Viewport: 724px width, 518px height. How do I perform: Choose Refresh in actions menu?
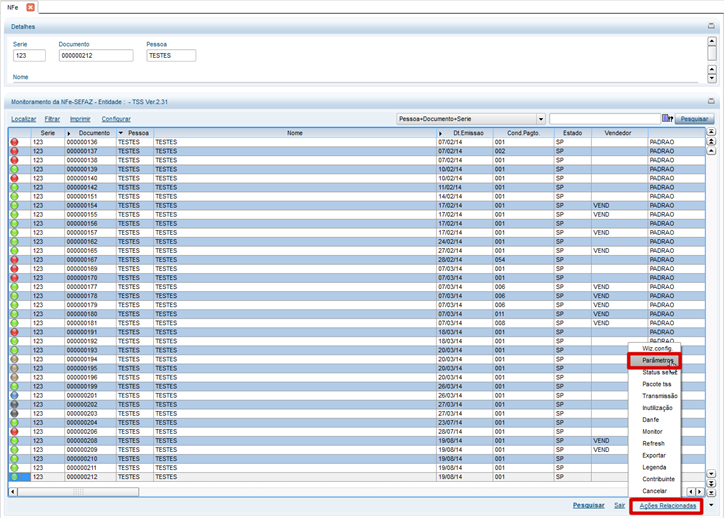(653, 444)
